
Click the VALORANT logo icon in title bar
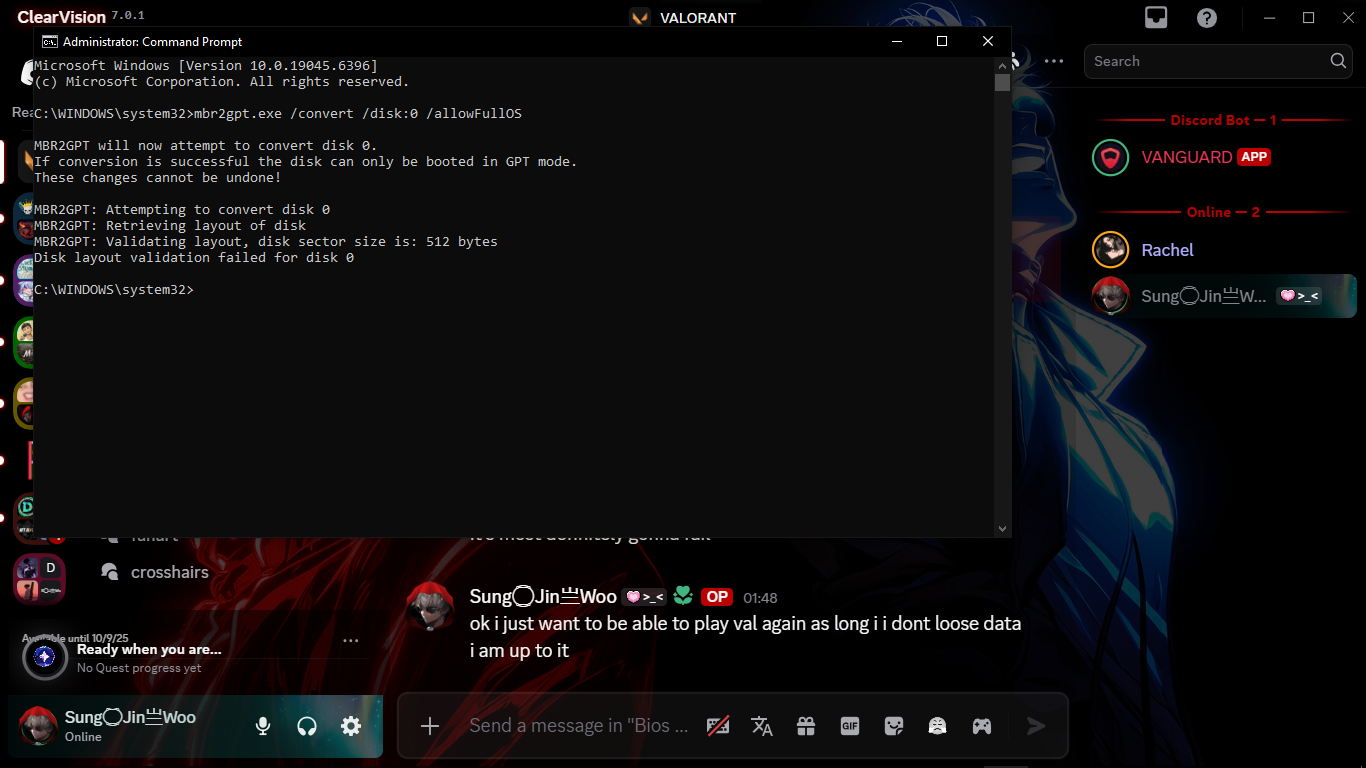pyautogui.click(x=640, y=18)
